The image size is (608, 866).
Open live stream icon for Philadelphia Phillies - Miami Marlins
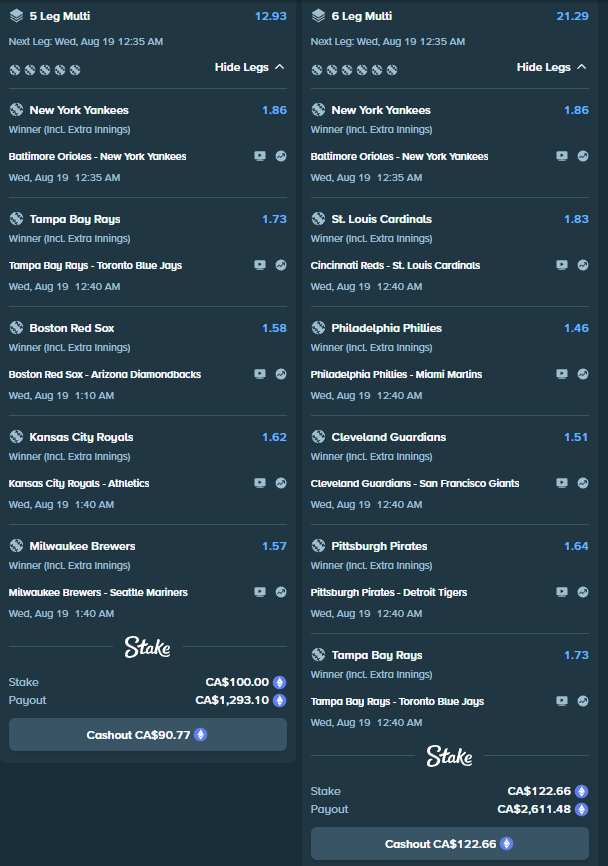point(562,374)
